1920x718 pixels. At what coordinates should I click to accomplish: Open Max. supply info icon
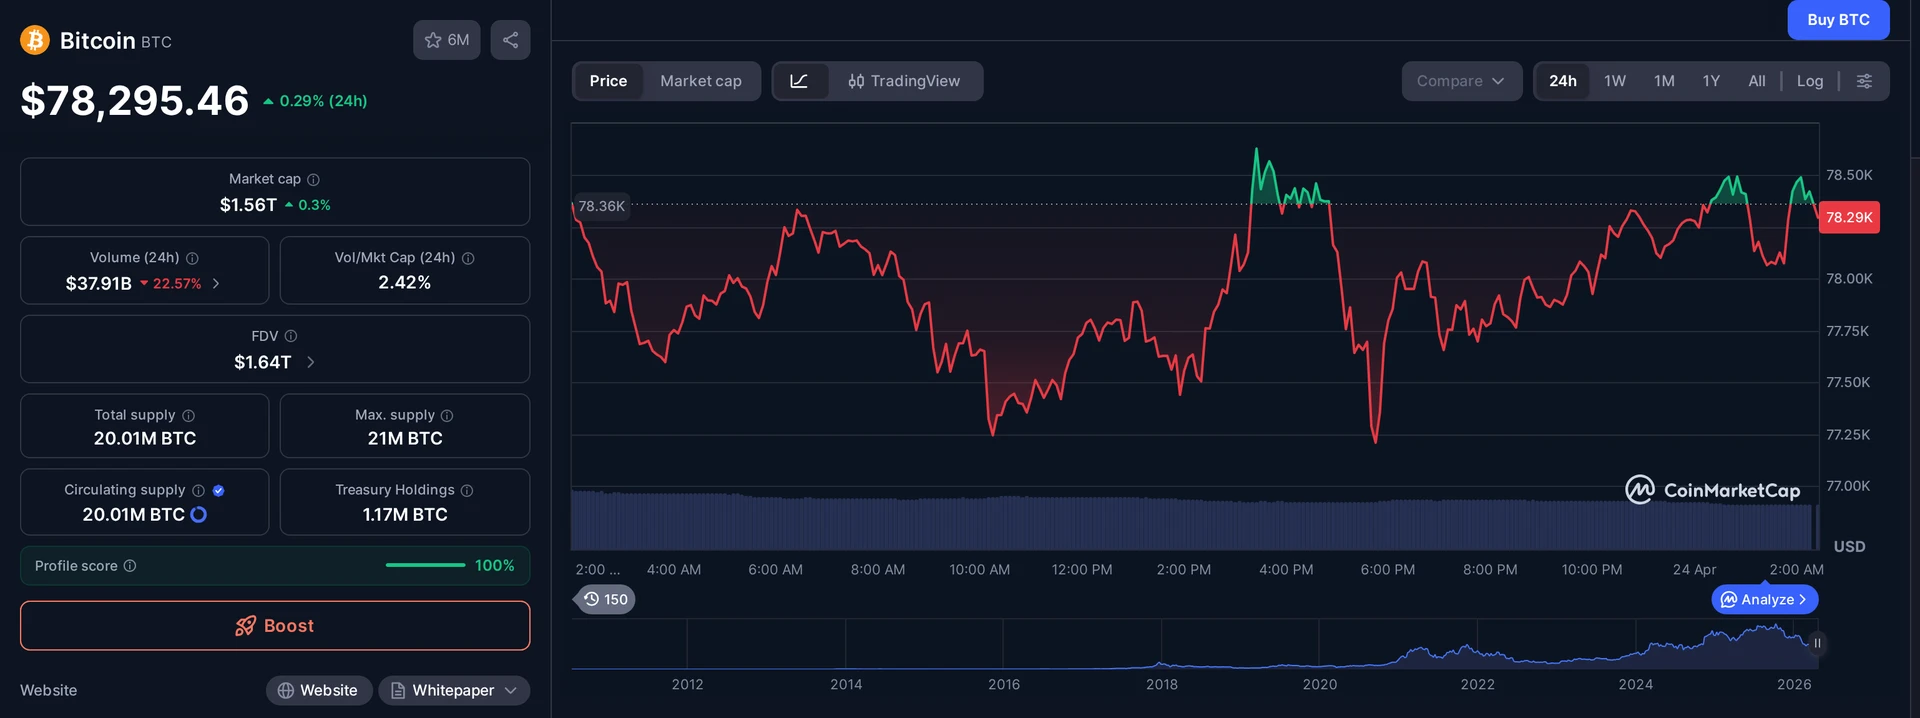point(447,415)
